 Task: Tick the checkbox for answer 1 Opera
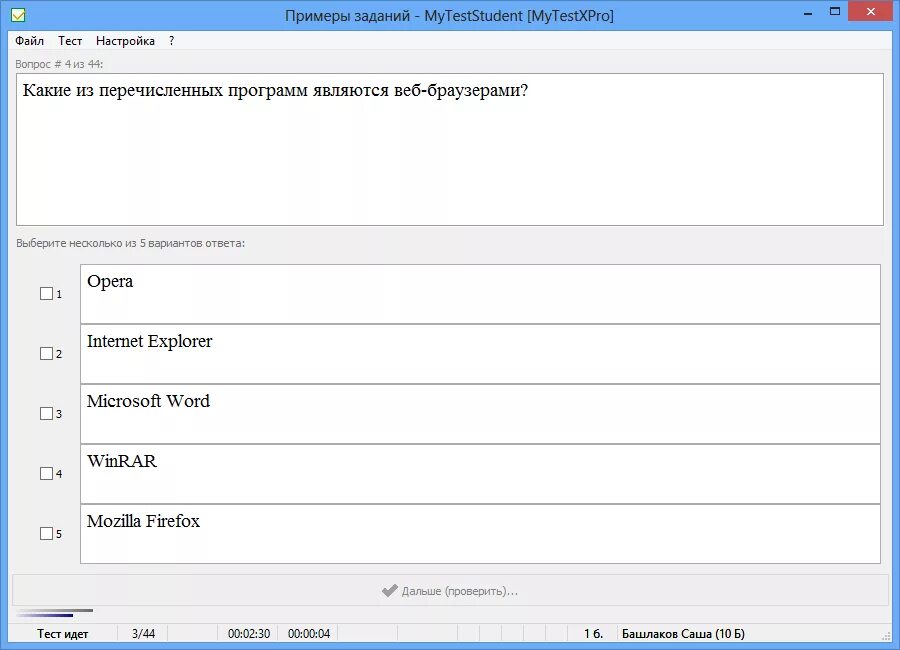[46, 293]
